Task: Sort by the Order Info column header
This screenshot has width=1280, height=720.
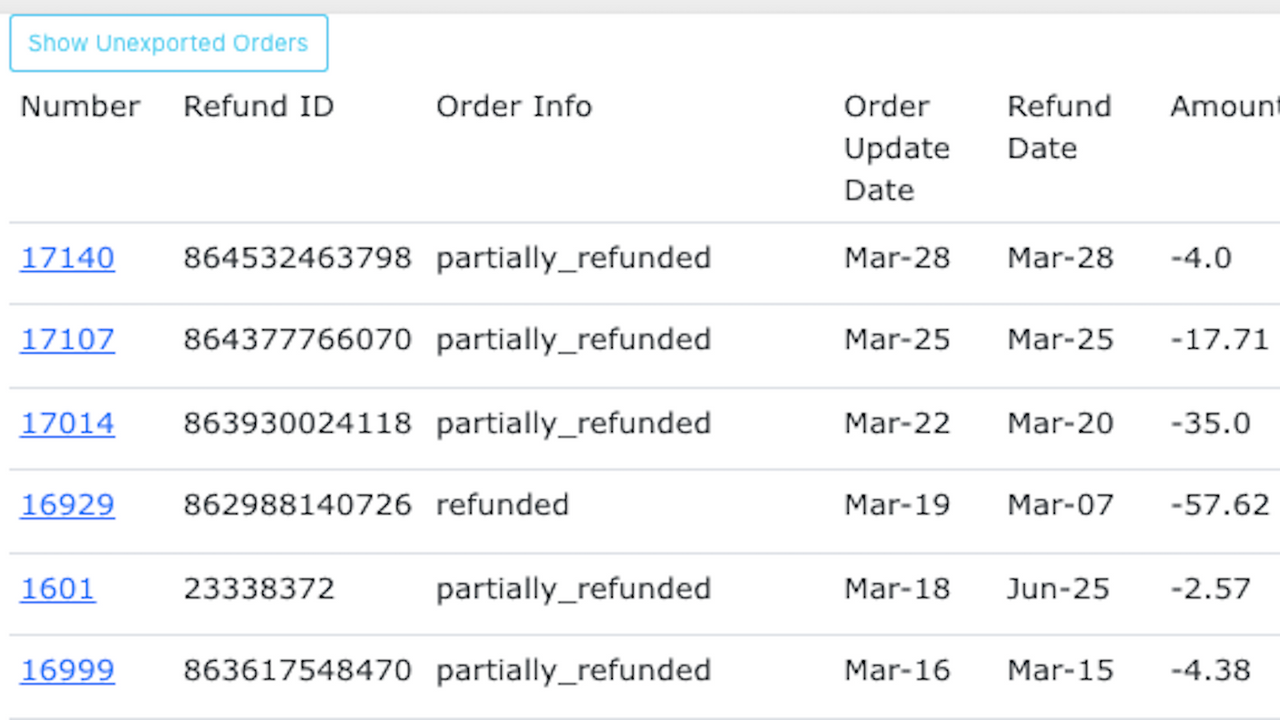Action: coord(514,107)
